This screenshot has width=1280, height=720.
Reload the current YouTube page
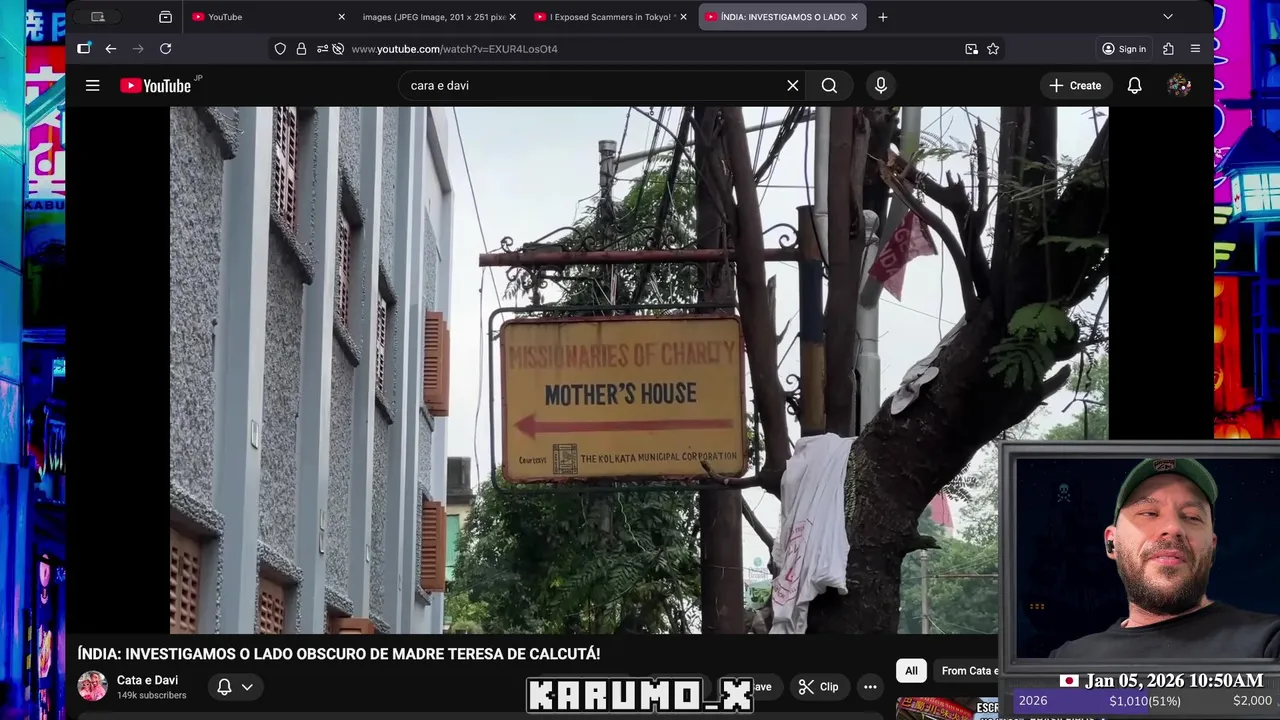click(x=166, y=48)
